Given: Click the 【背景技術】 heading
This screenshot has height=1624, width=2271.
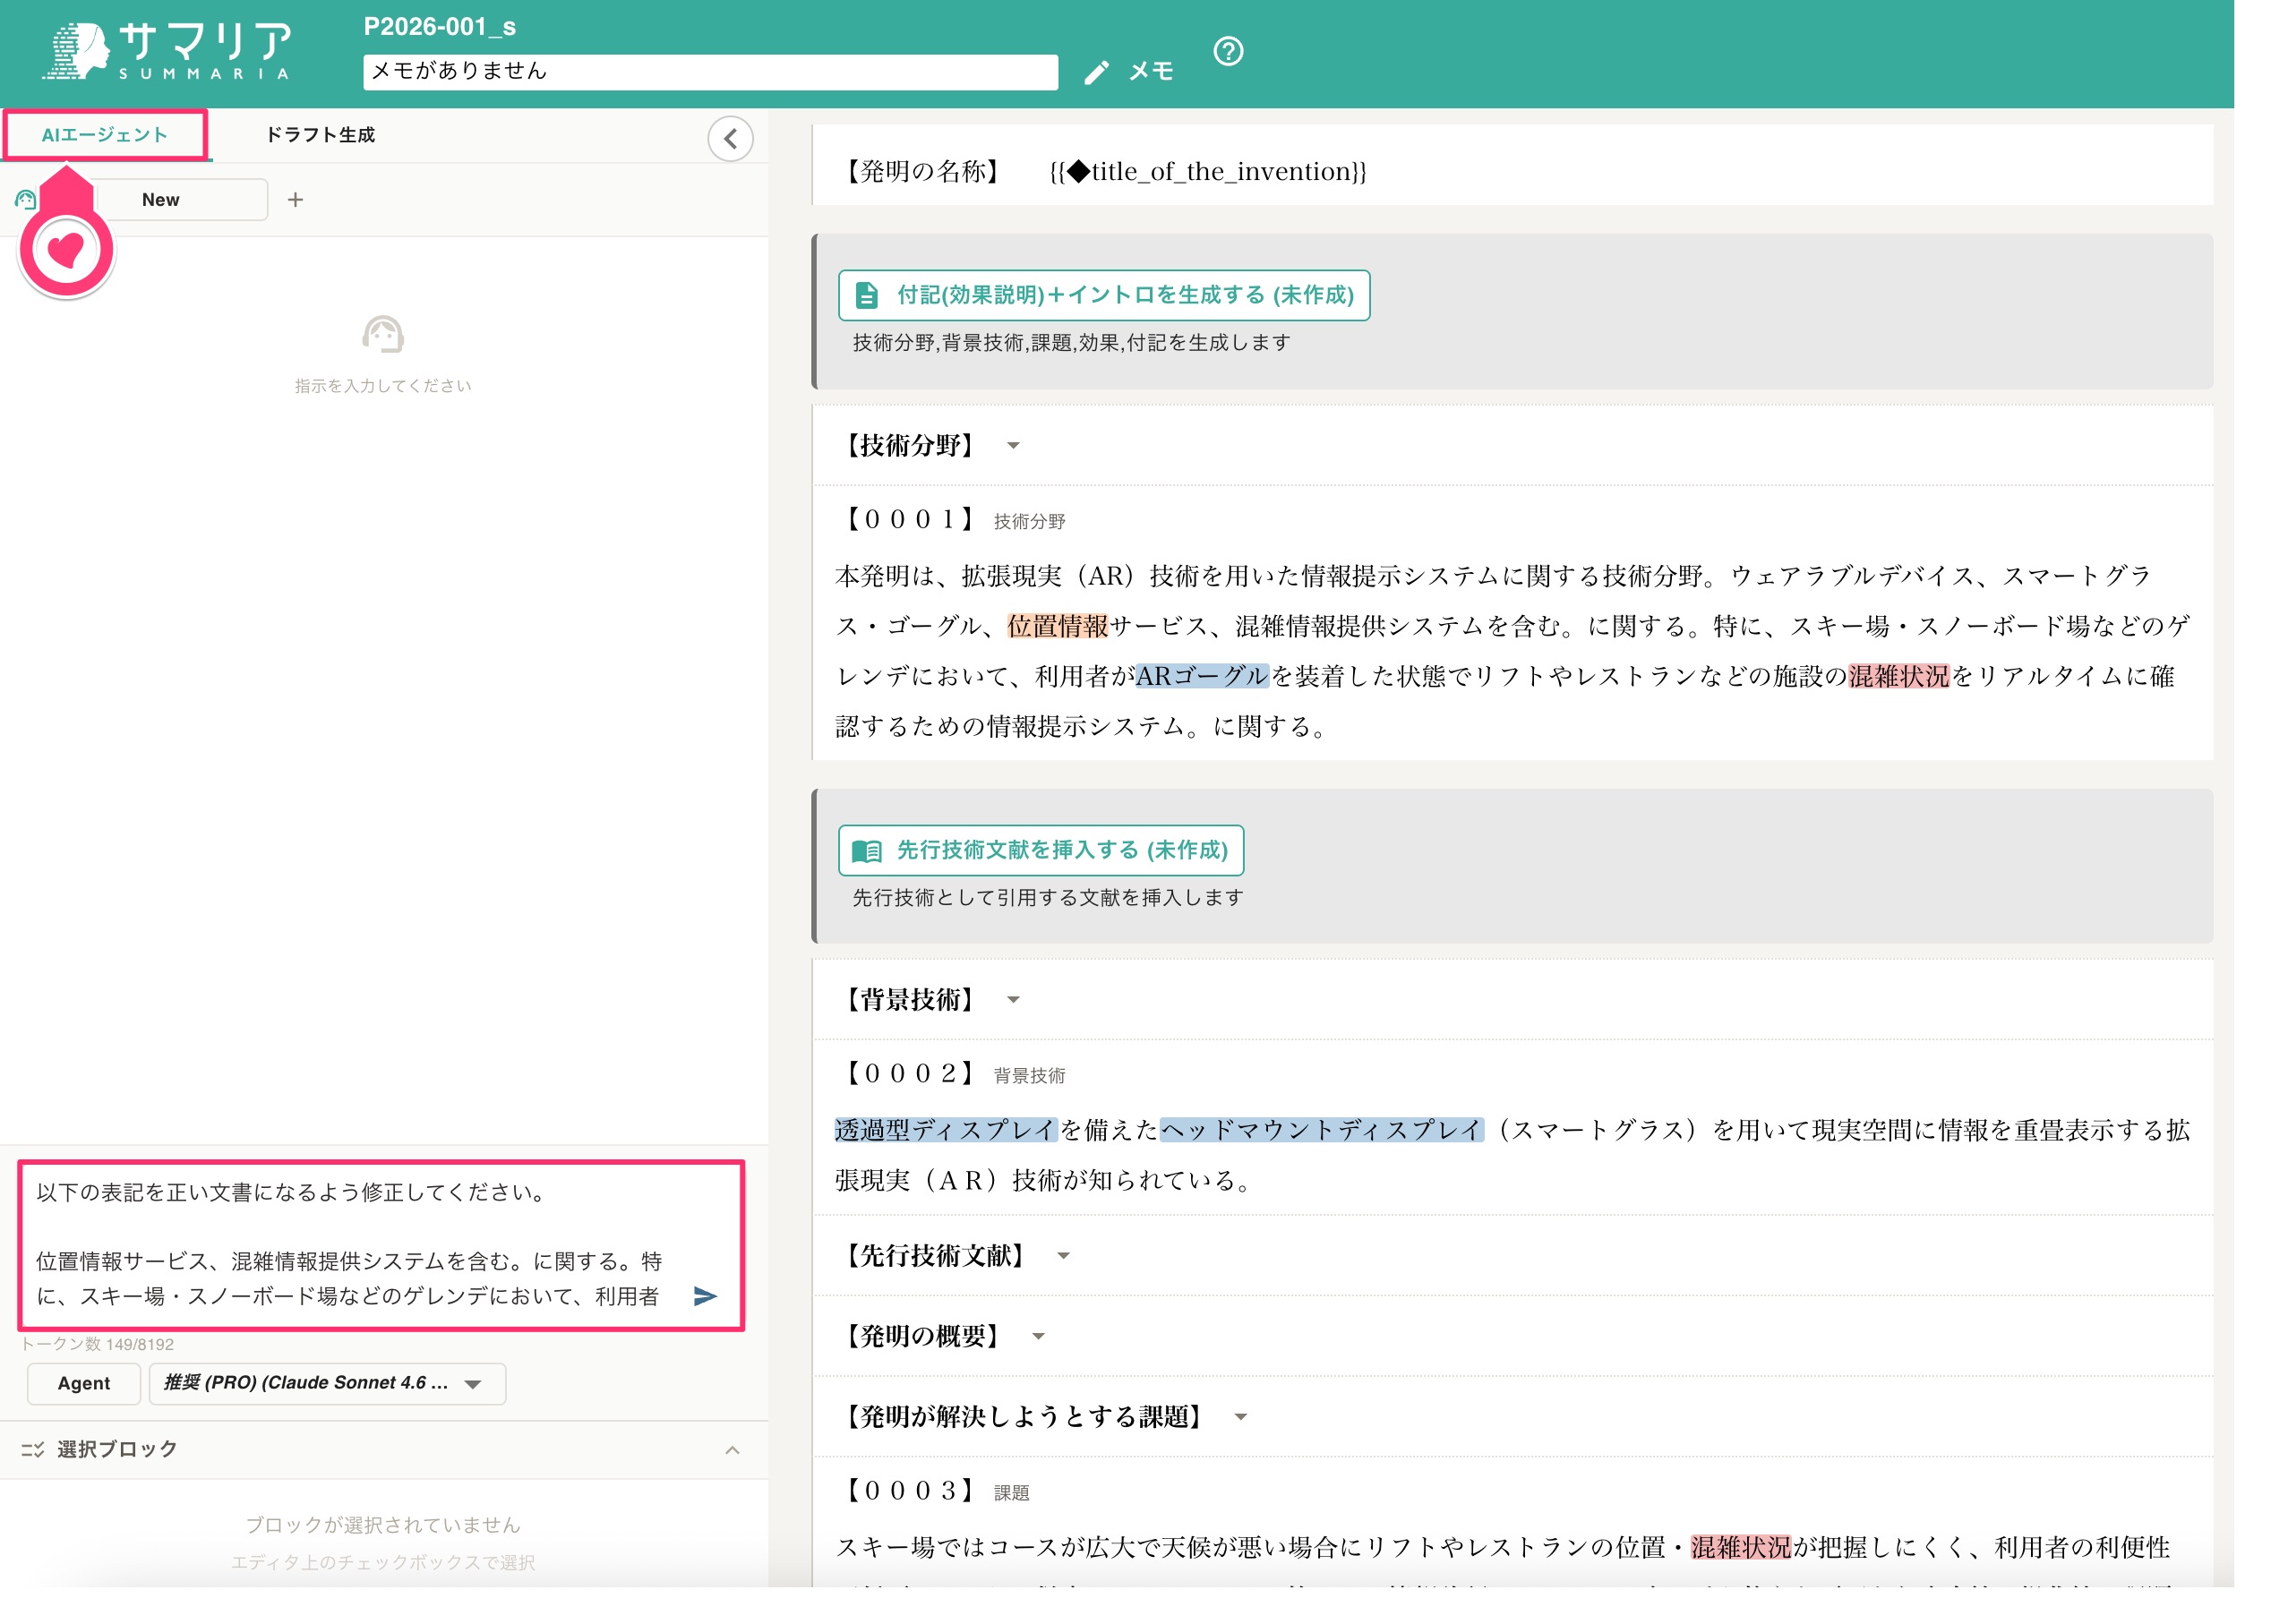Looking at the screenshot, I should [909, 1000].
